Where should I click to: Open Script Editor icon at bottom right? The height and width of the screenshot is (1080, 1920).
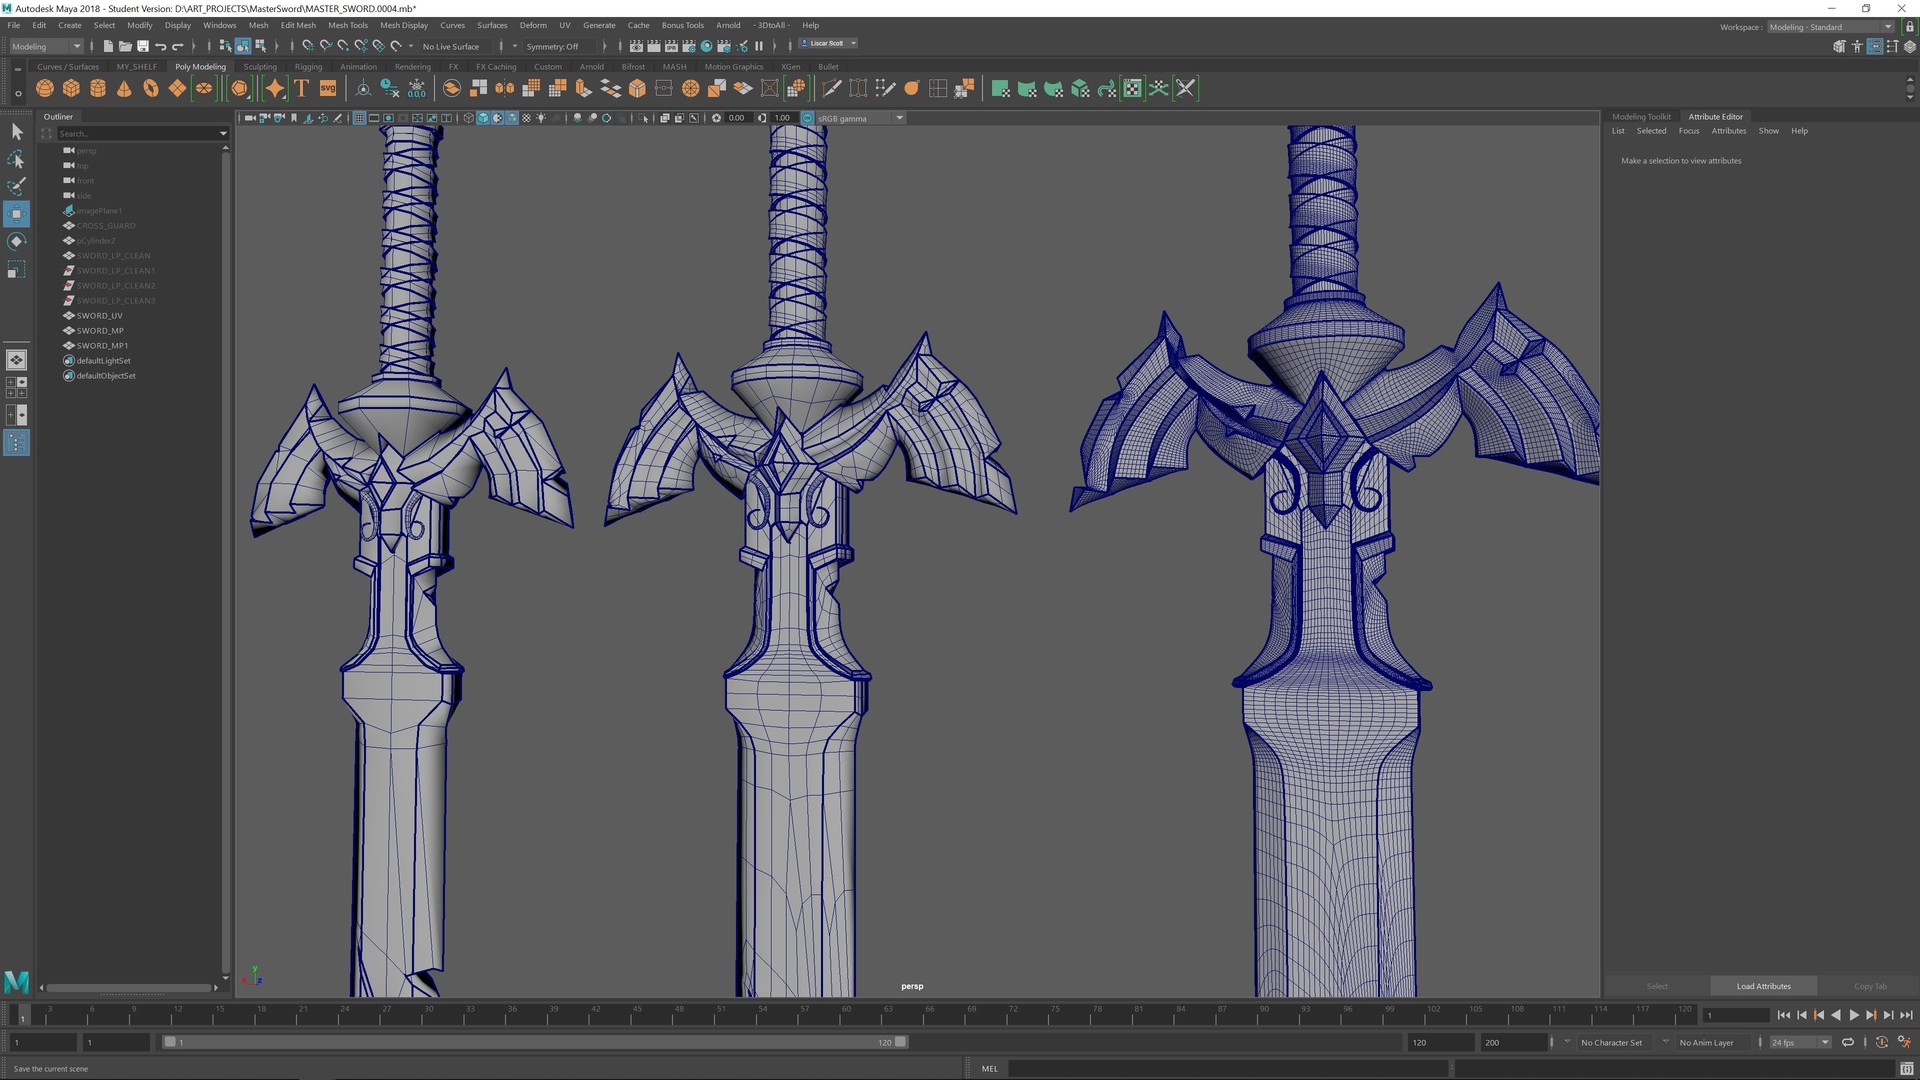coord(1906,1069)
